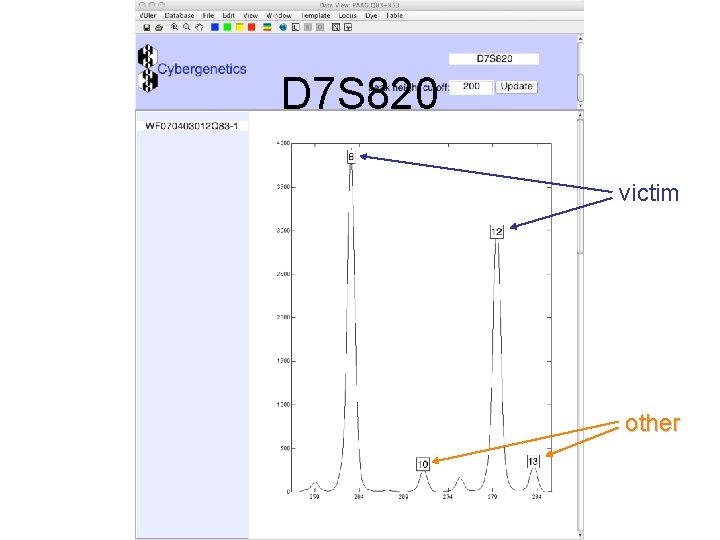This screenshot has width=720, height=540.
Task: Open the Database menu
Action: (x=180, y=16)
